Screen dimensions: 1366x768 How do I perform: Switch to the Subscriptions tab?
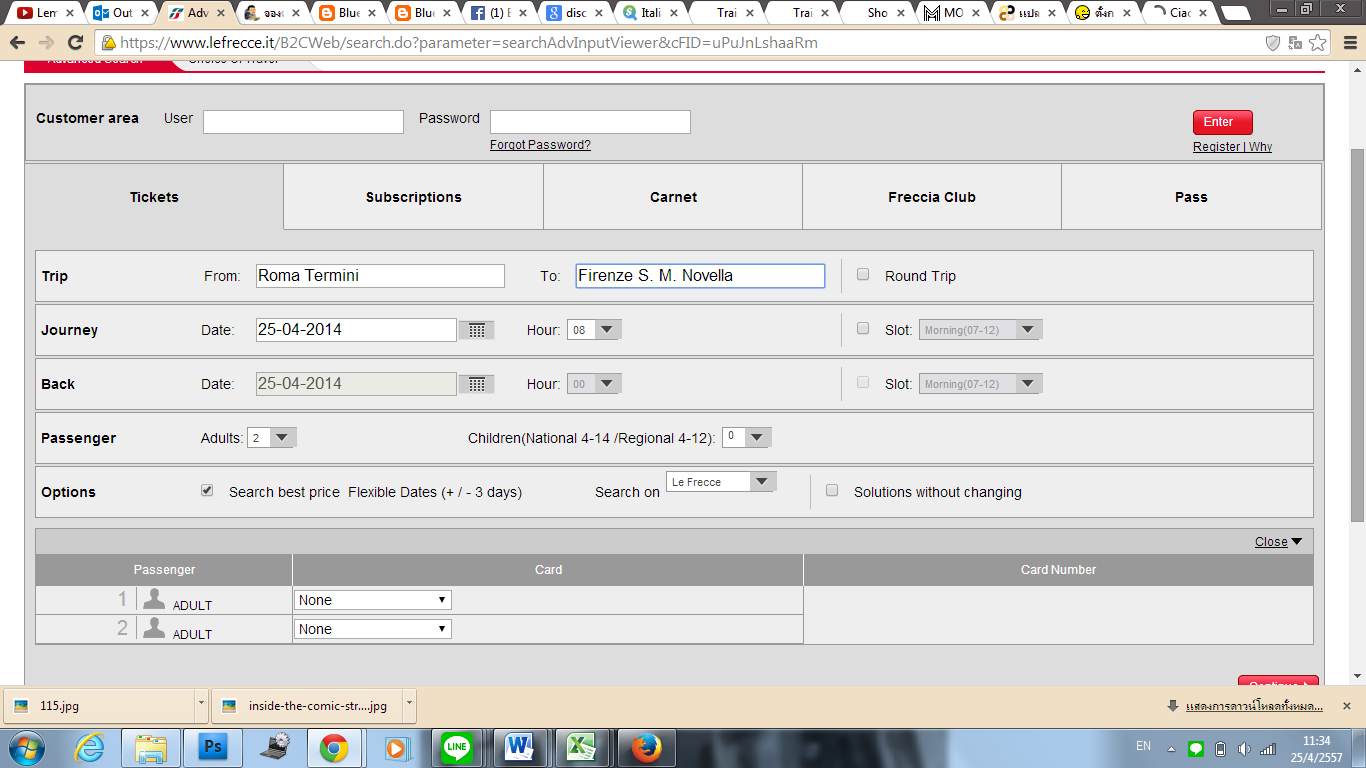point(414,197)
